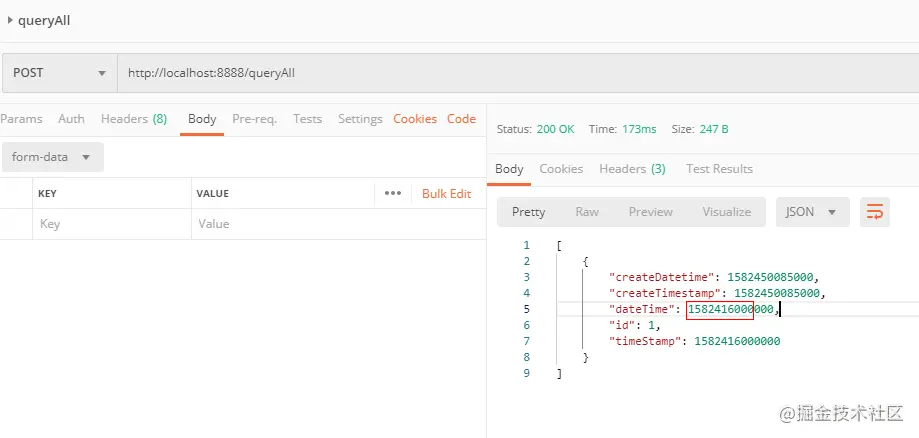Click the wrap lines icon in response
Image resolution: width=919 pixels, height=438 pixels.
point(875,212)
